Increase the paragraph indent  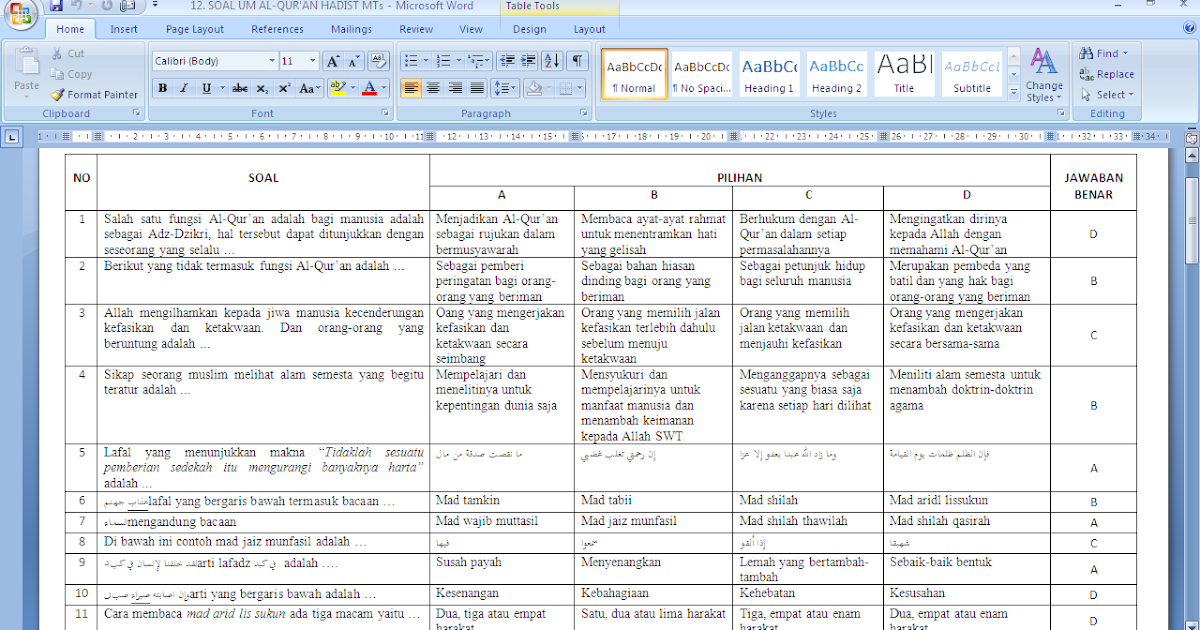(530, 61)
